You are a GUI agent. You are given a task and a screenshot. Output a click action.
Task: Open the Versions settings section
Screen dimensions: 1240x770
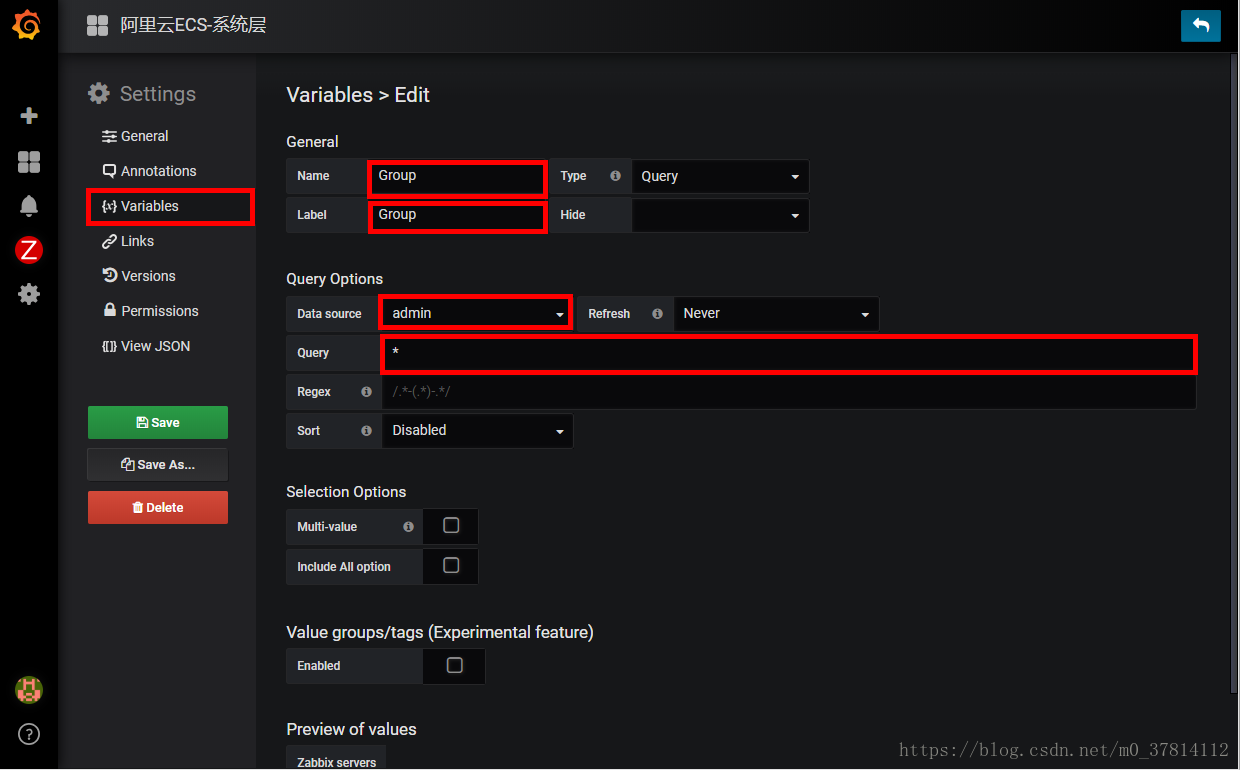pyautogui.click(x=139, y=276)
